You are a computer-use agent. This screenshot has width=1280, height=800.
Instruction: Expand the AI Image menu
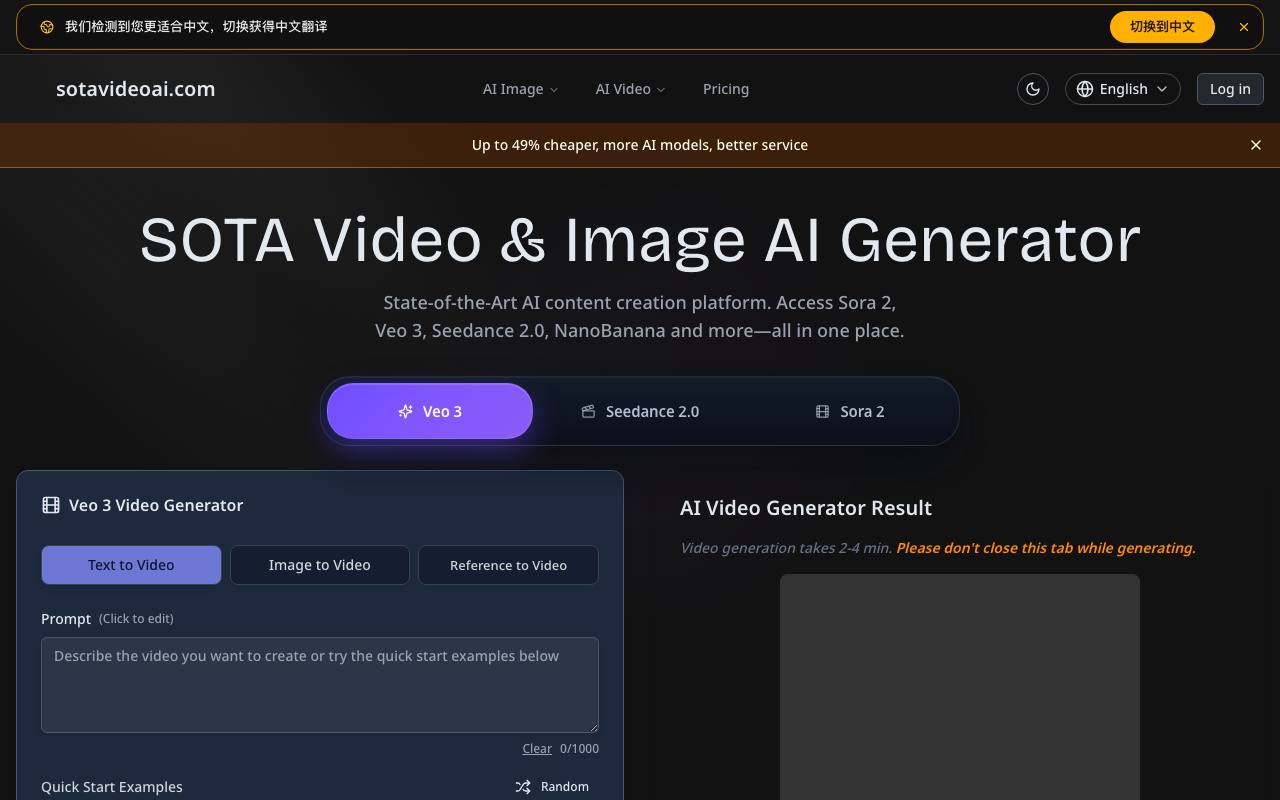tap(520, 89)
